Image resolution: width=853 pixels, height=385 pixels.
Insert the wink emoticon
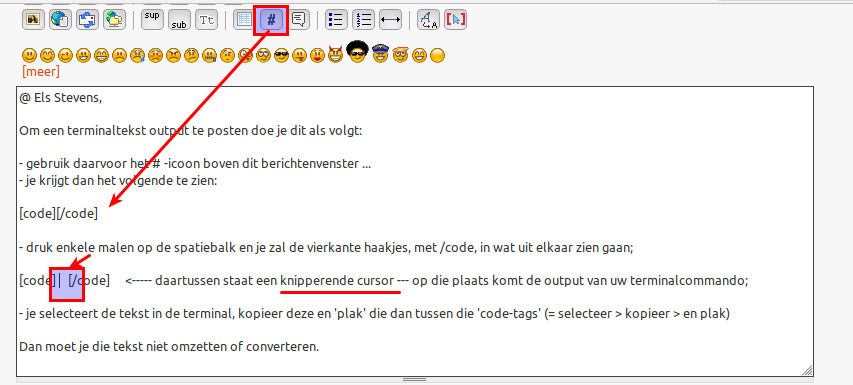(x=65, y=55)
